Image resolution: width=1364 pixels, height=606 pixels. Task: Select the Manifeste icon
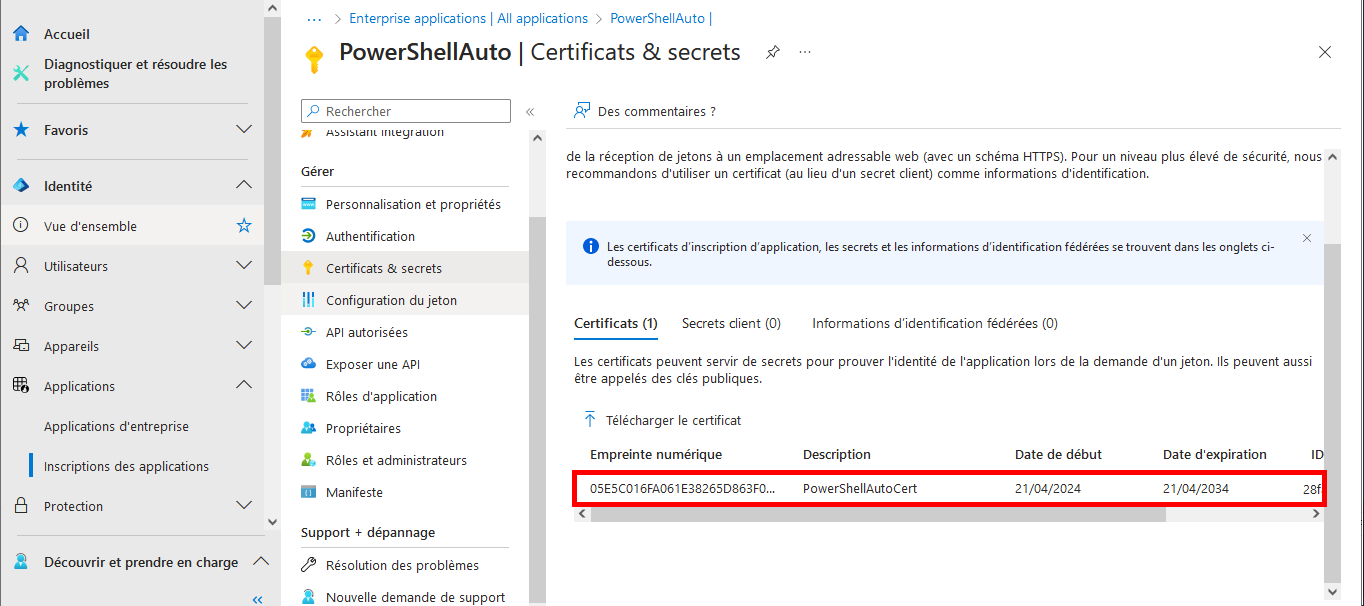311,491
